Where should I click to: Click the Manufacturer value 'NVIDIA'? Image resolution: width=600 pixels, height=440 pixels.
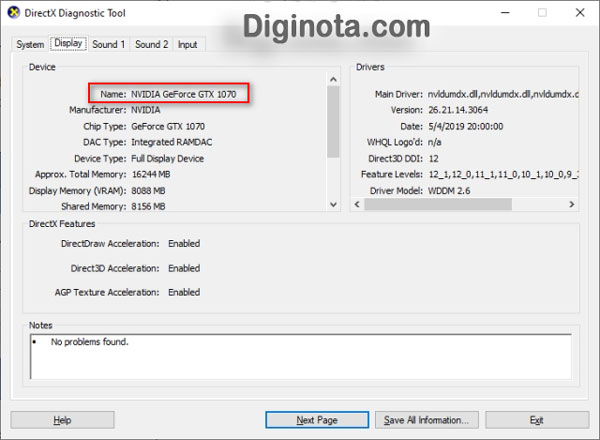pyautogui.click(x=146, y=110)
